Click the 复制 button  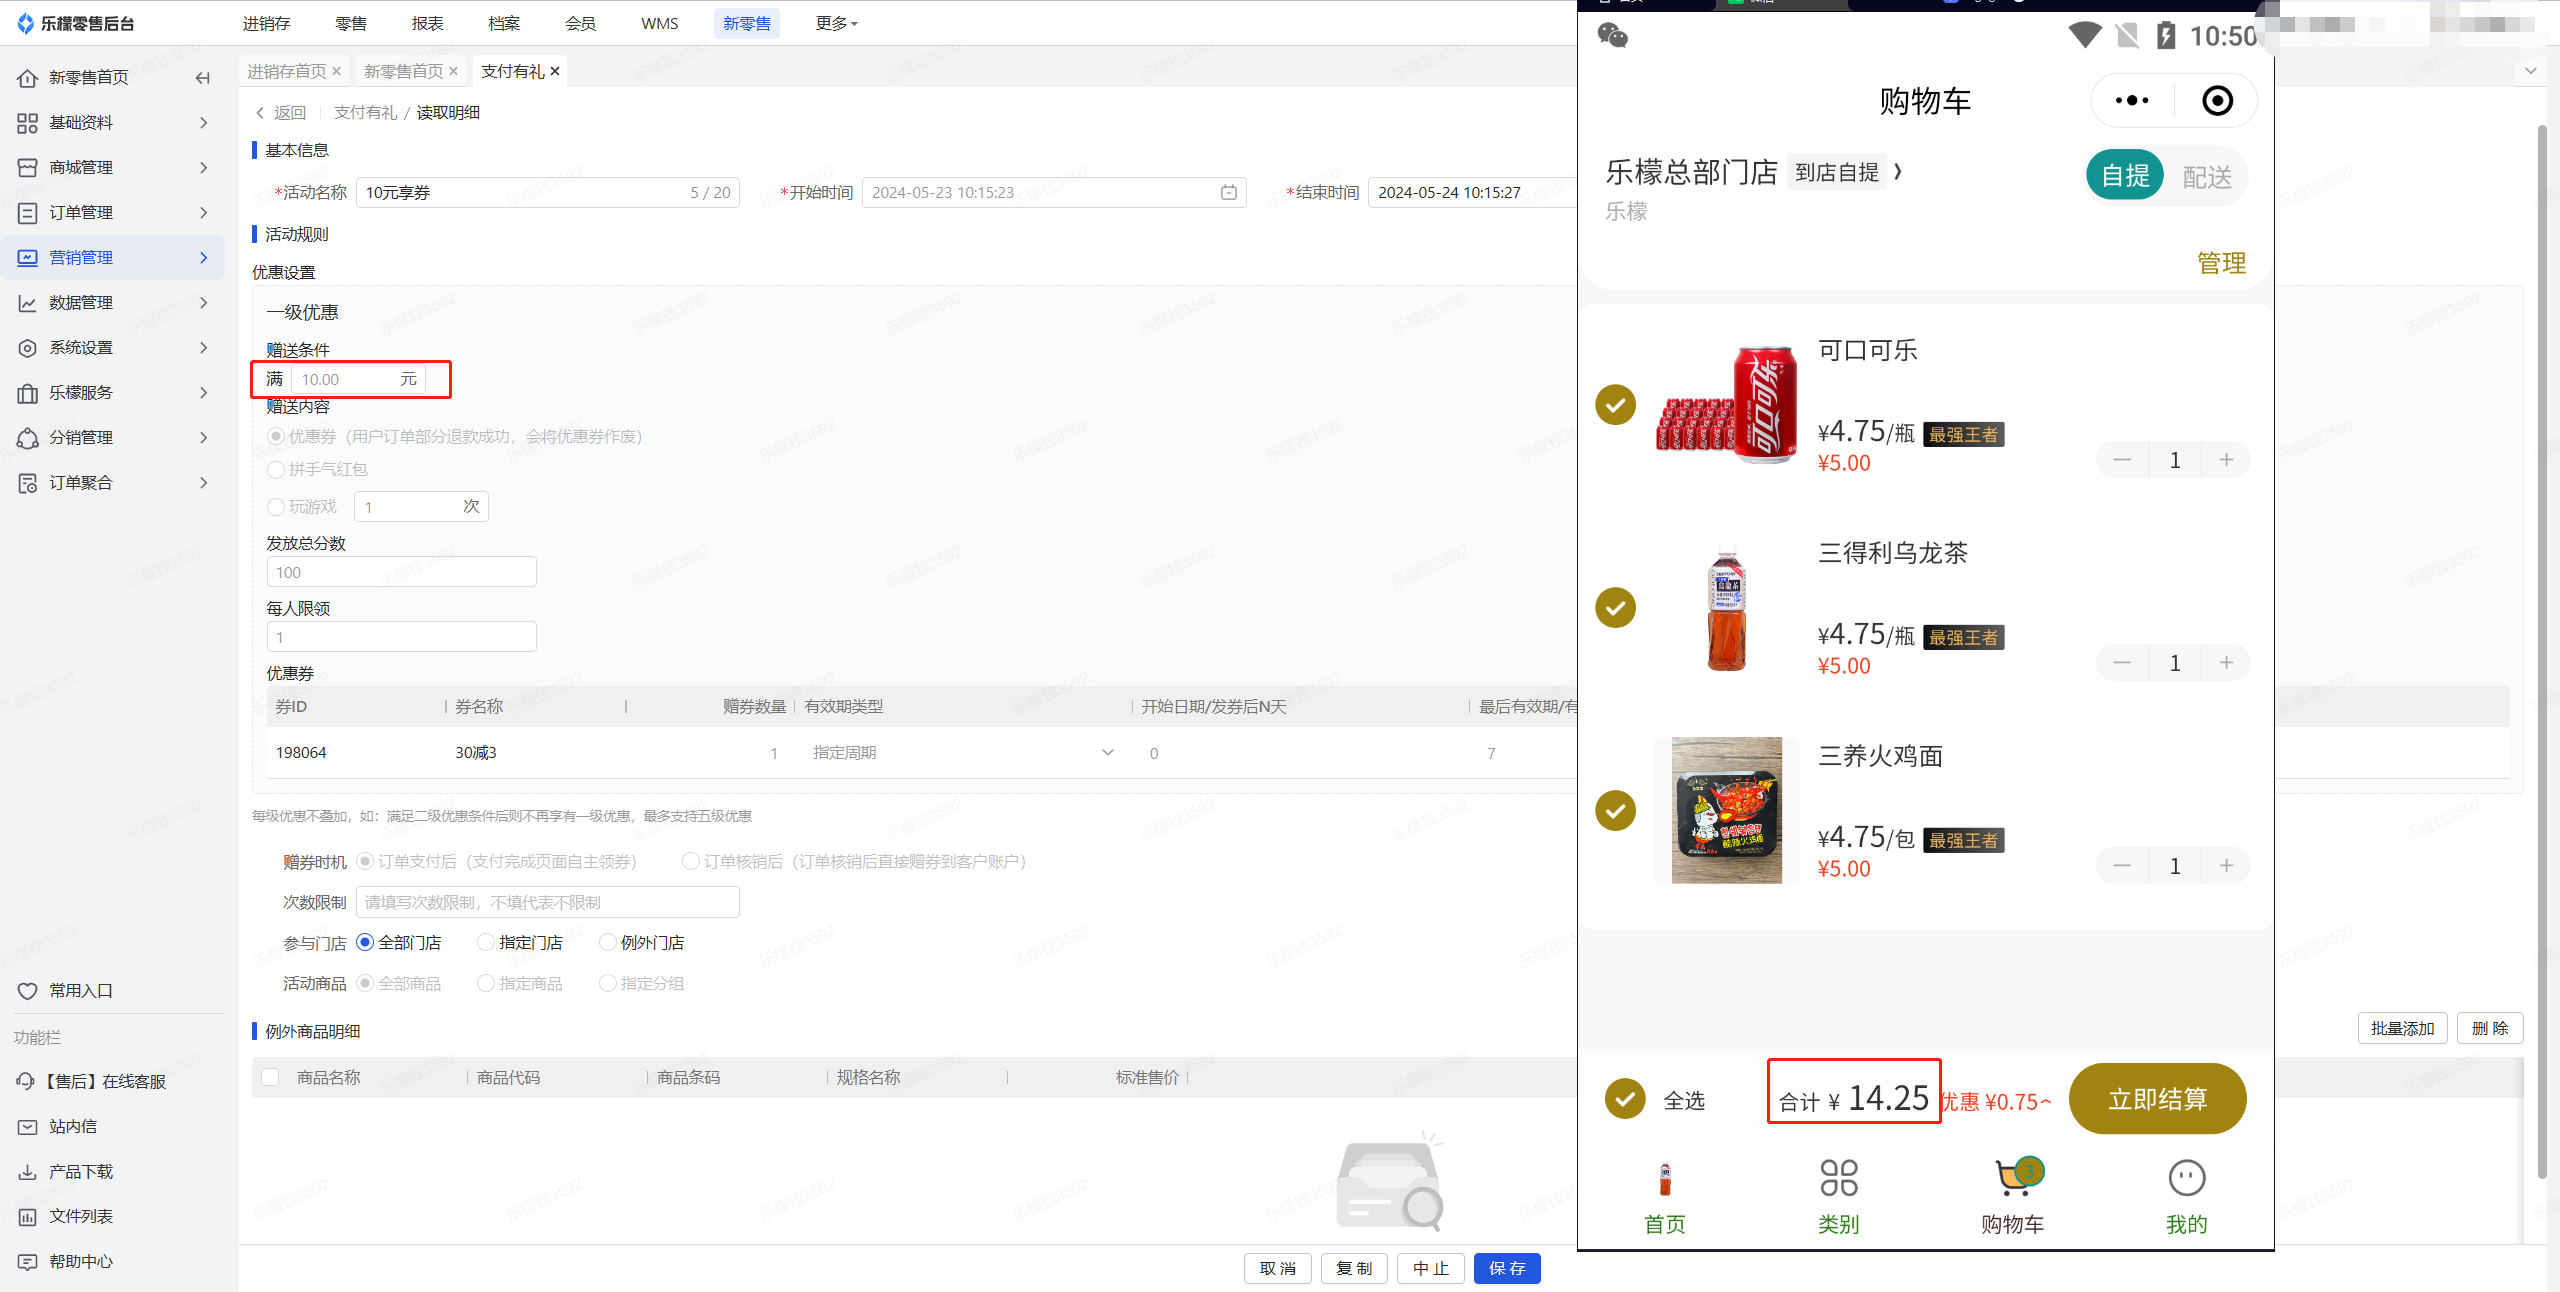click(x=1354, y=1268)
